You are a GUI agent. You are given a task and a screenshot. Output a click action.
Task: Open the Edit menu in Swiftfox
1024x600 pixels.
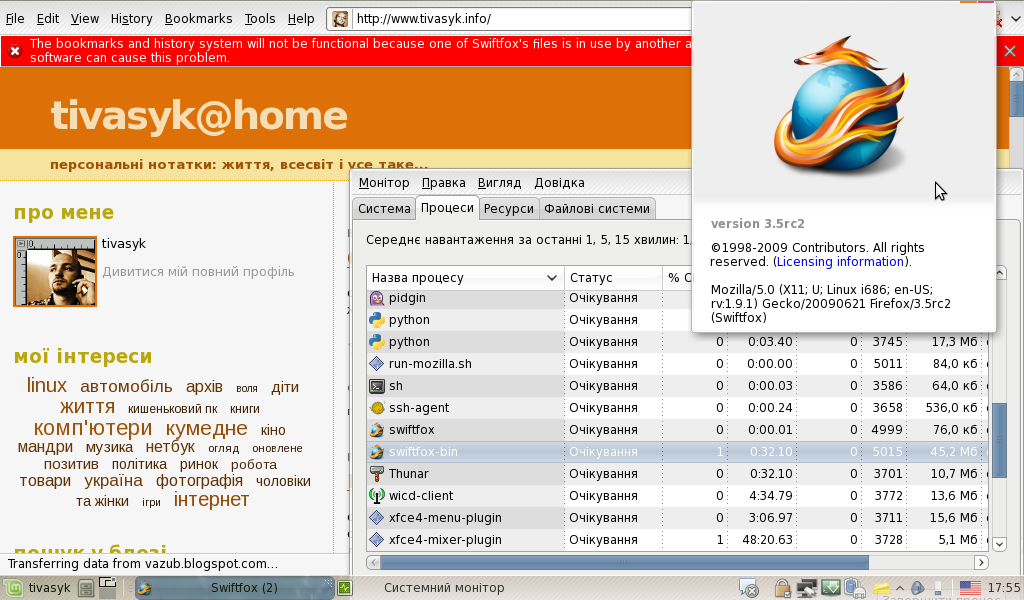click(x=48, y=19)
